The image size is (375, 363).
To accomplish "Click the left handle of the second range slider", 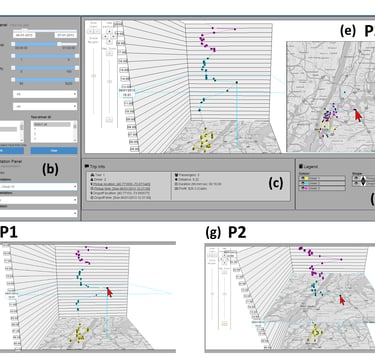I will pos(13,56).
